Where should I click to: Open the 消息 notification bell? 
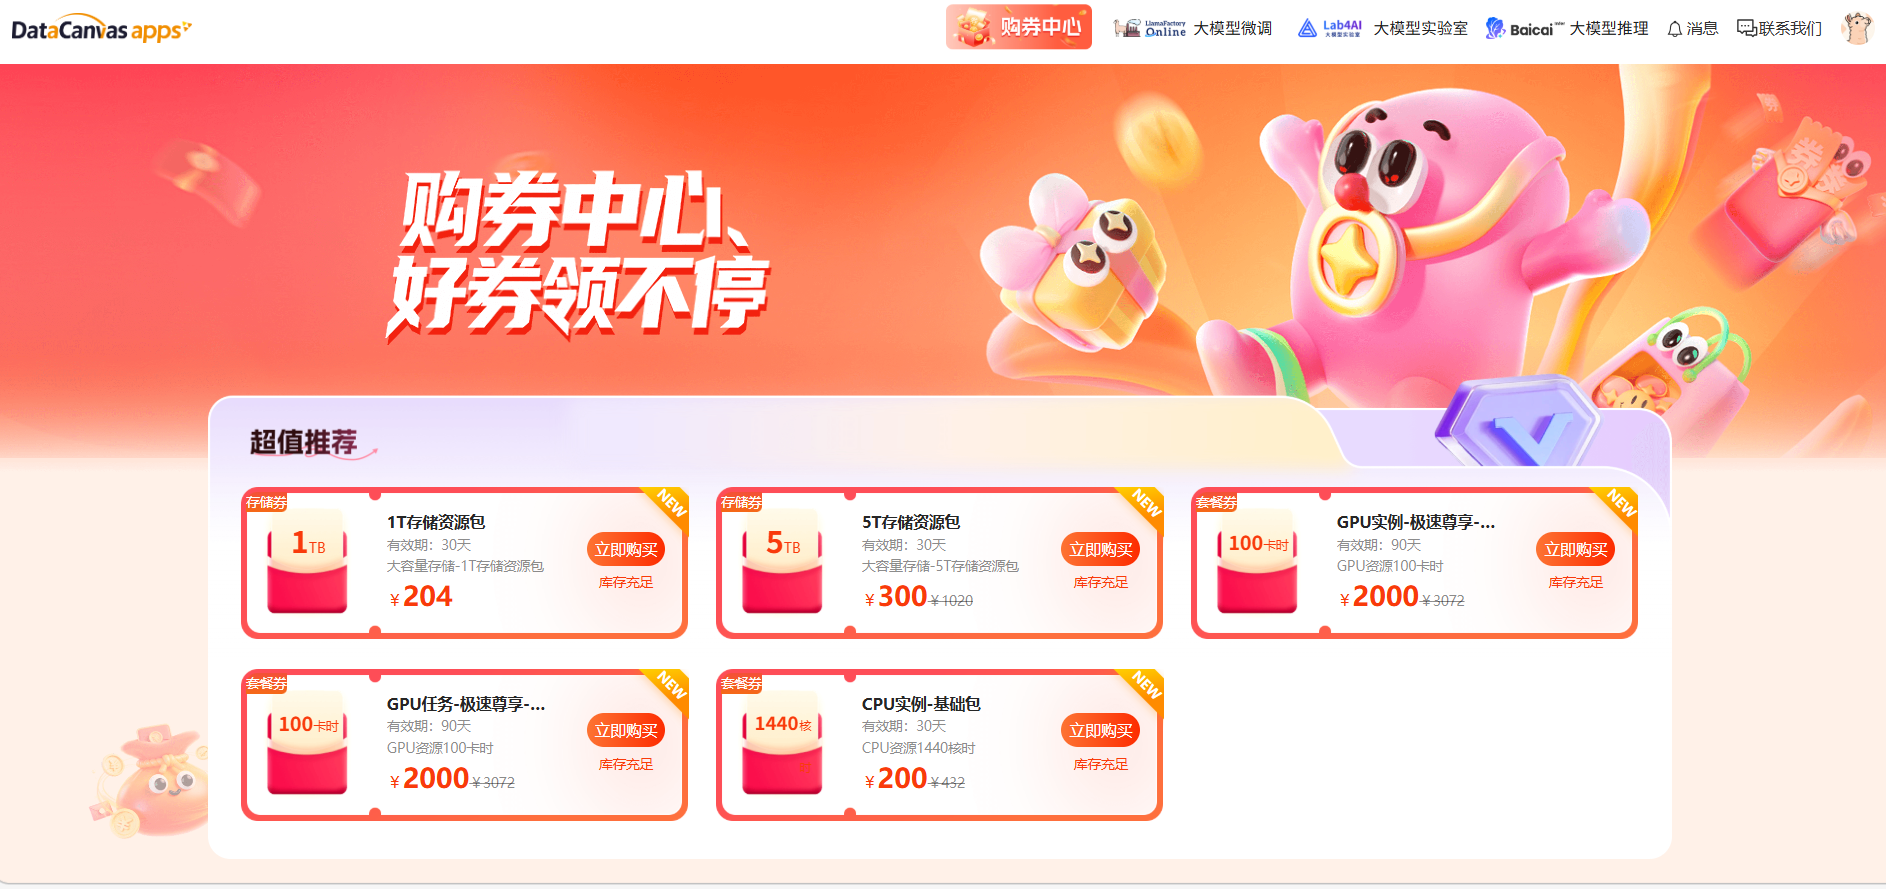(x=1675, y=29)
